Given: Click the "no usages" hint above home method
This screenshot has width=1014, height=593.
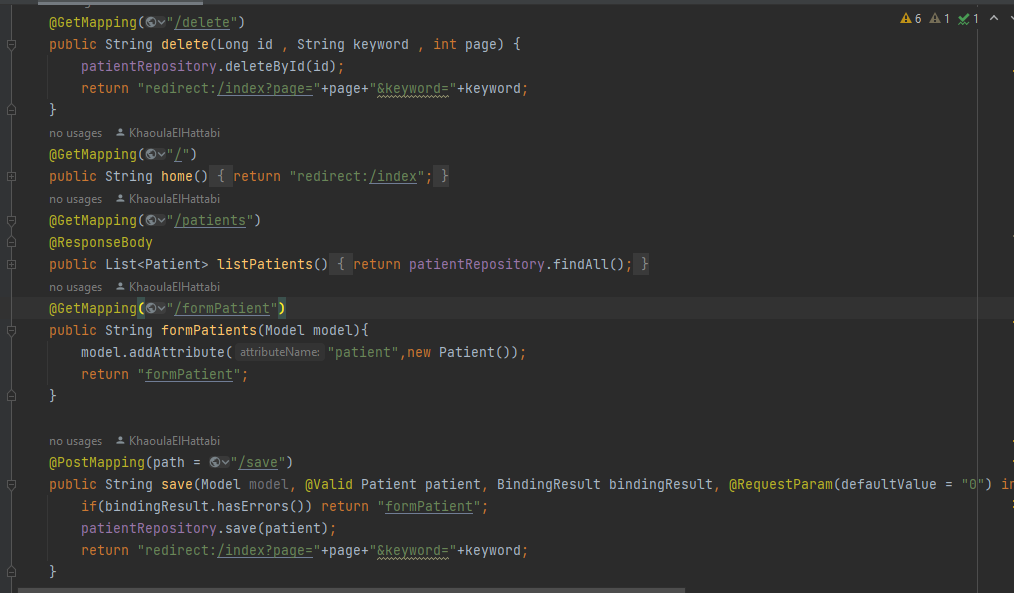Looking at the screenshot, I should pos(76,132).
